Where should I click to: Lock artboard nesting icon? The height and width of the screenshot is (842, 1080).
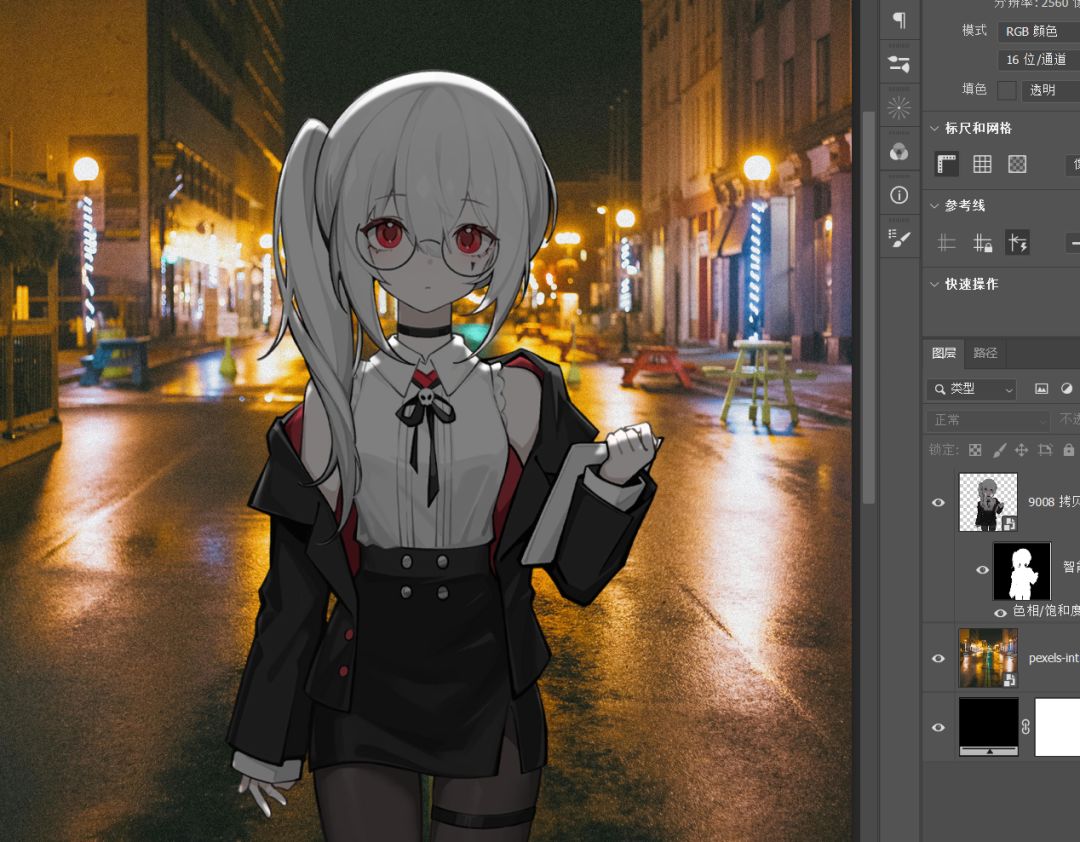(x=1046, y=450)
